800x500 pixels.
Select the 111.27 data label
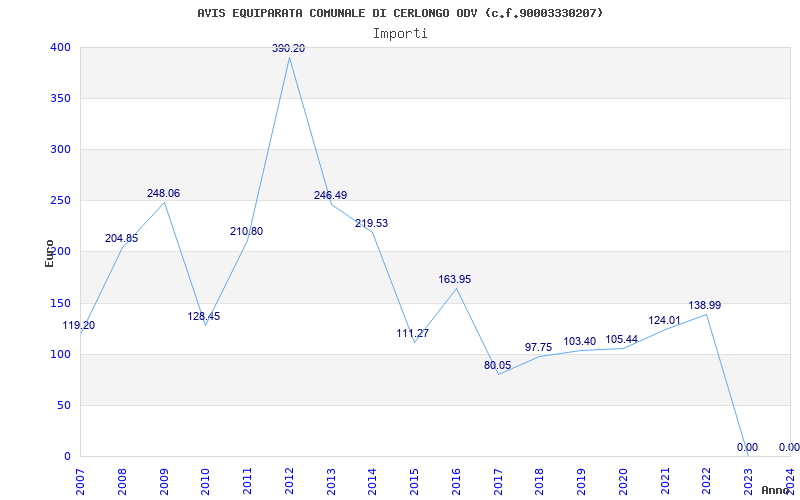[413, 333]
